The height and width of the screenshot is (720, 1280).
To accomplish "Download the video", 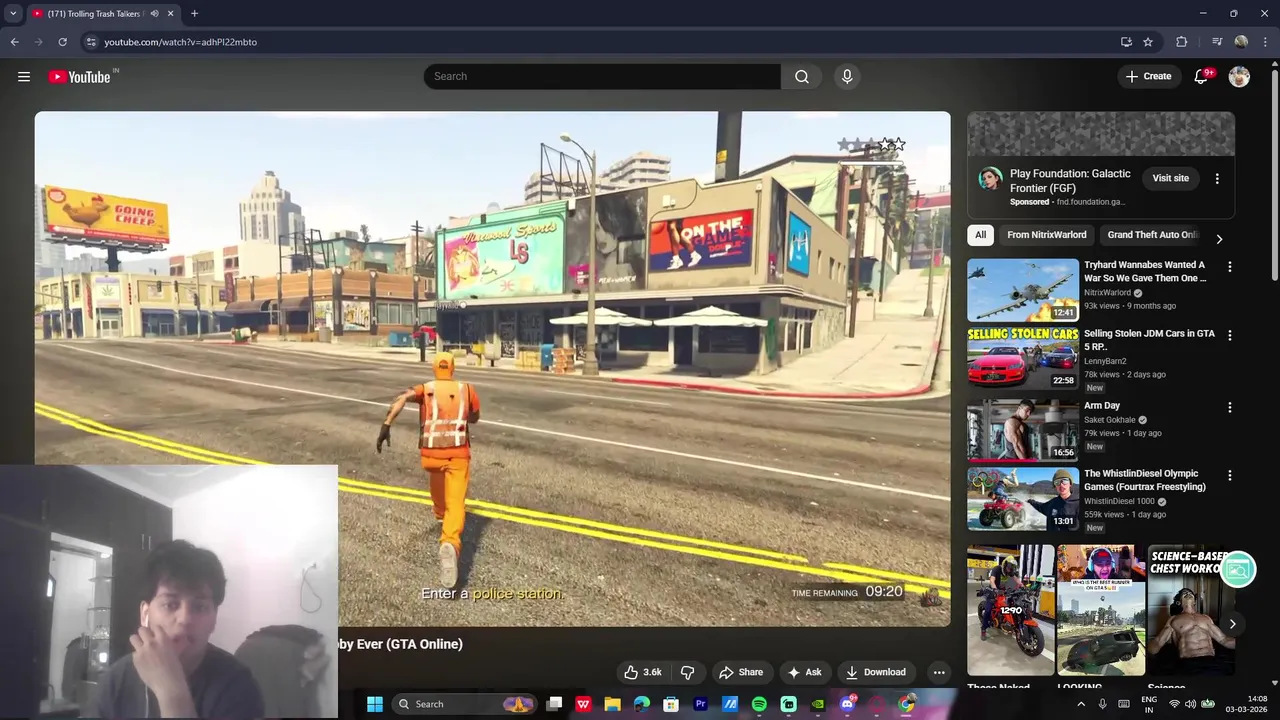I will pos(876,673).
